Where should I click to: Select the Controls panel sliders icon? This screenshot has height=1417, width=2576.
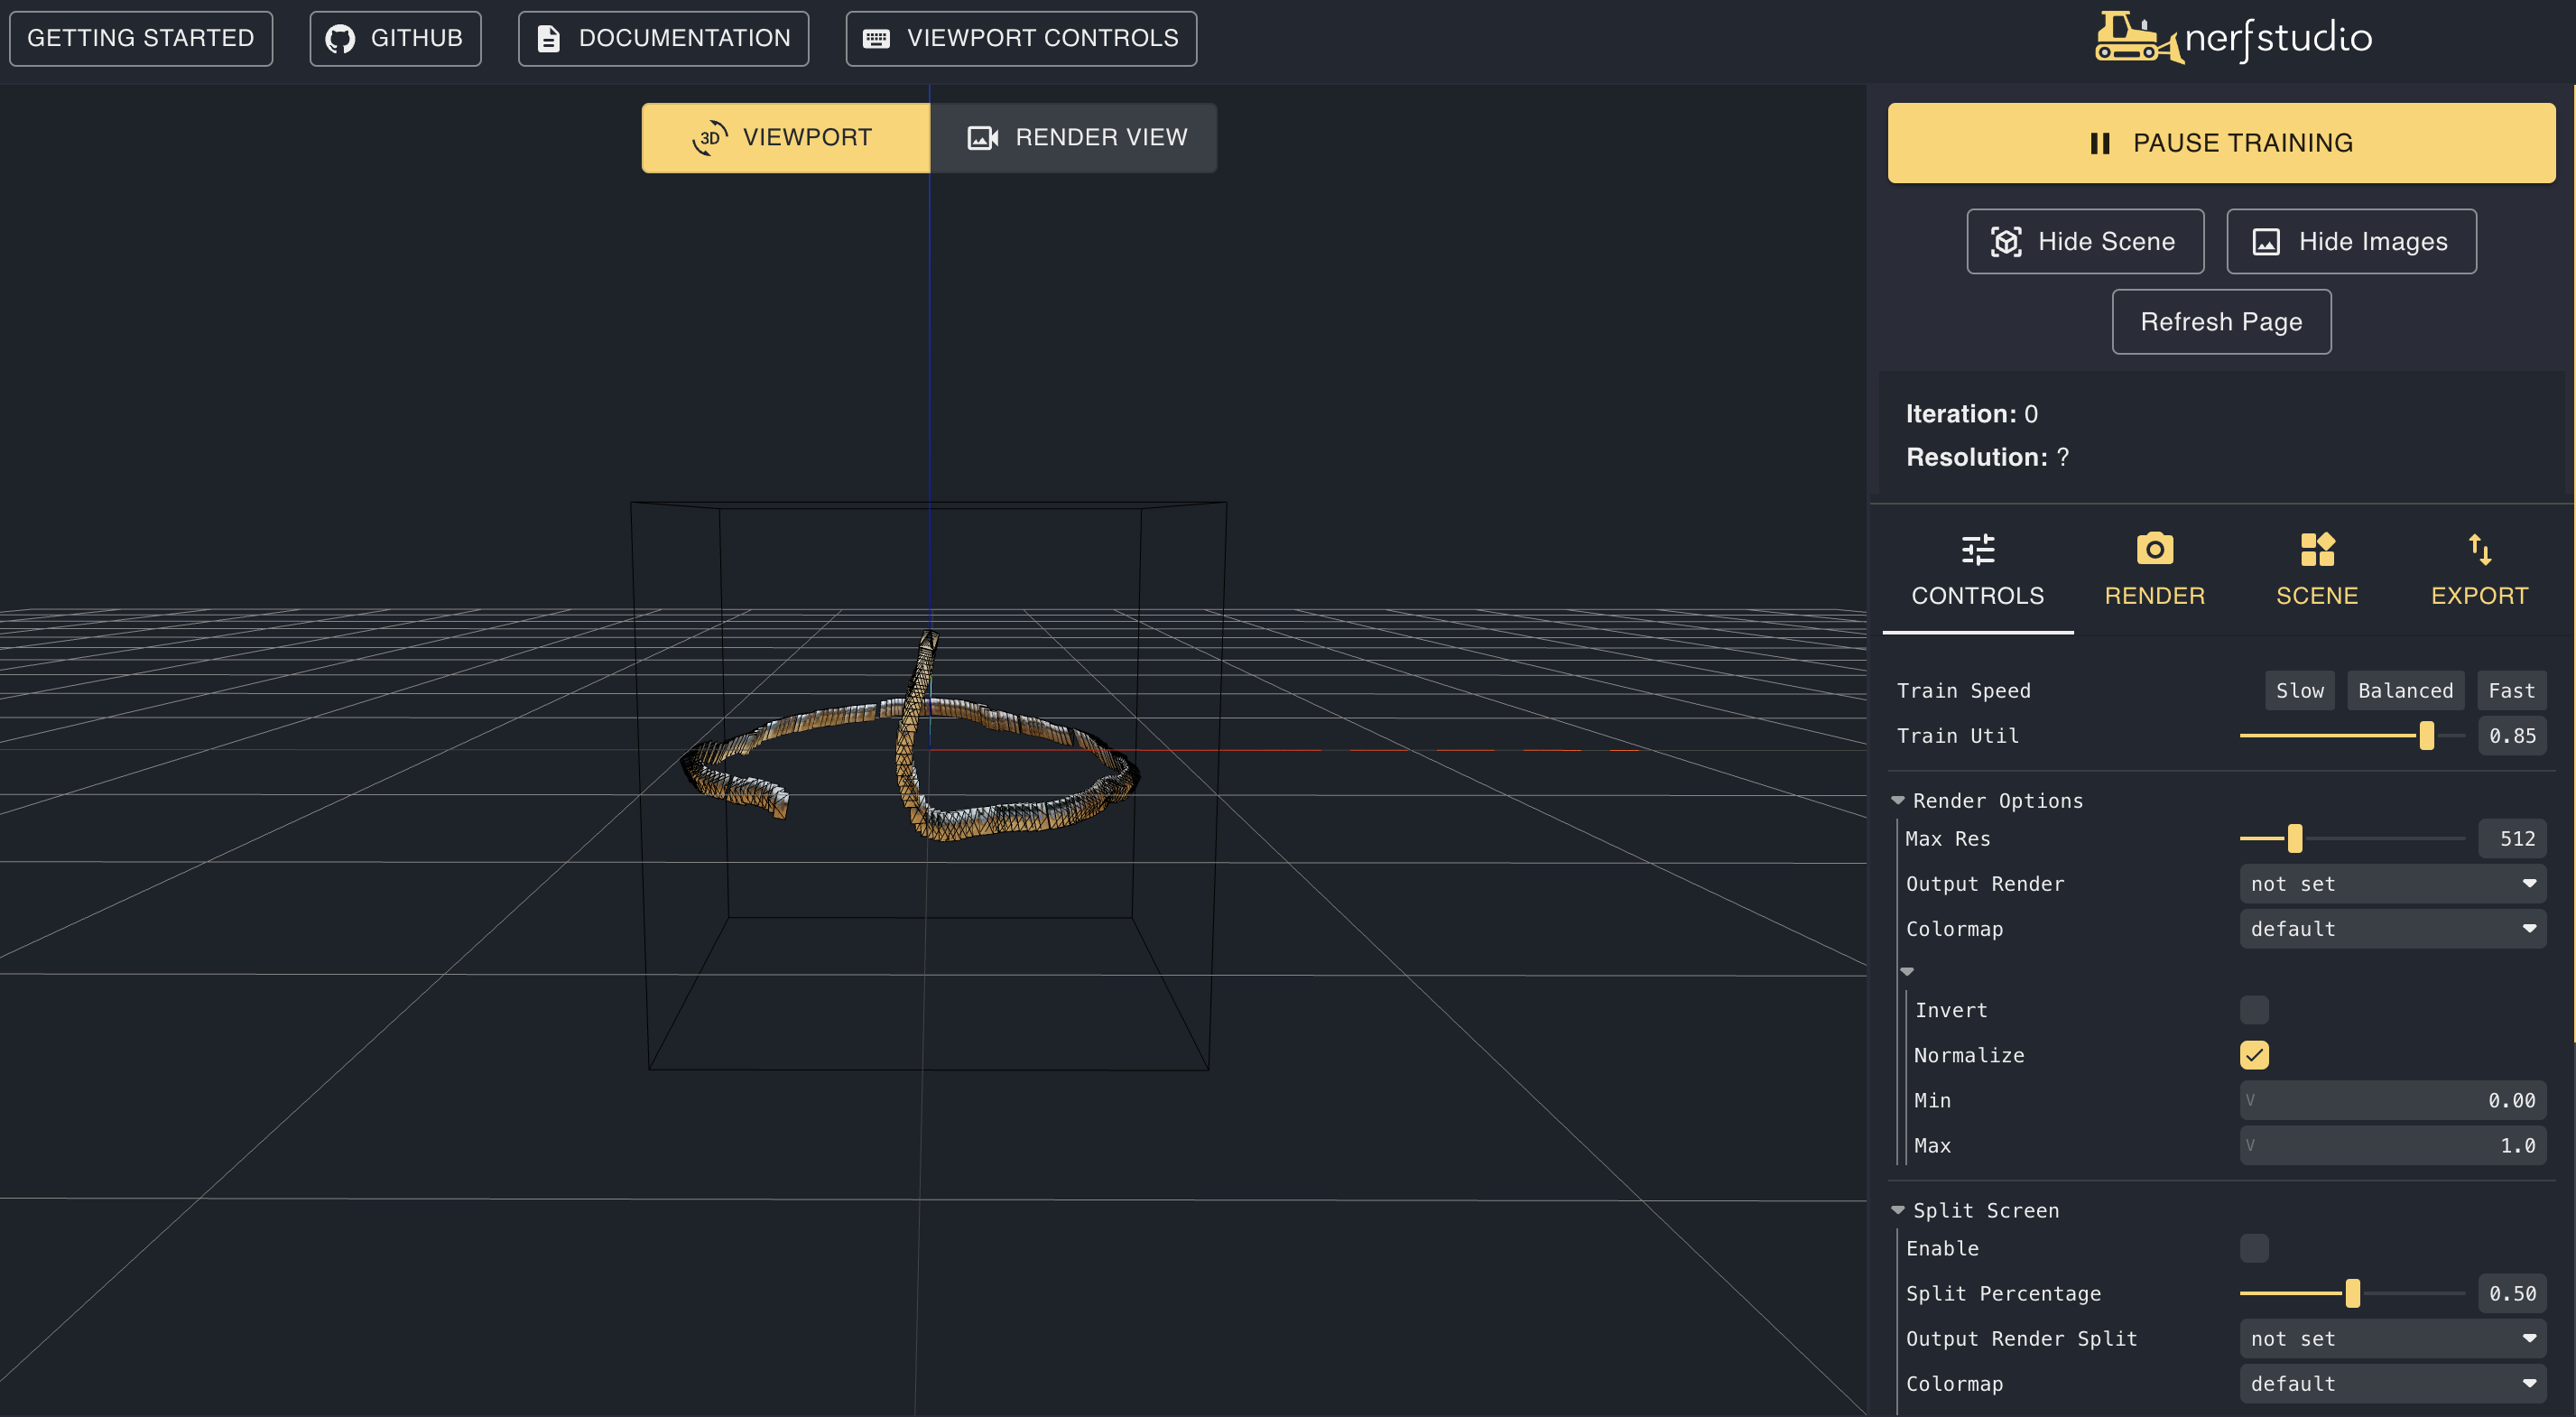[x=1977, y=549]
